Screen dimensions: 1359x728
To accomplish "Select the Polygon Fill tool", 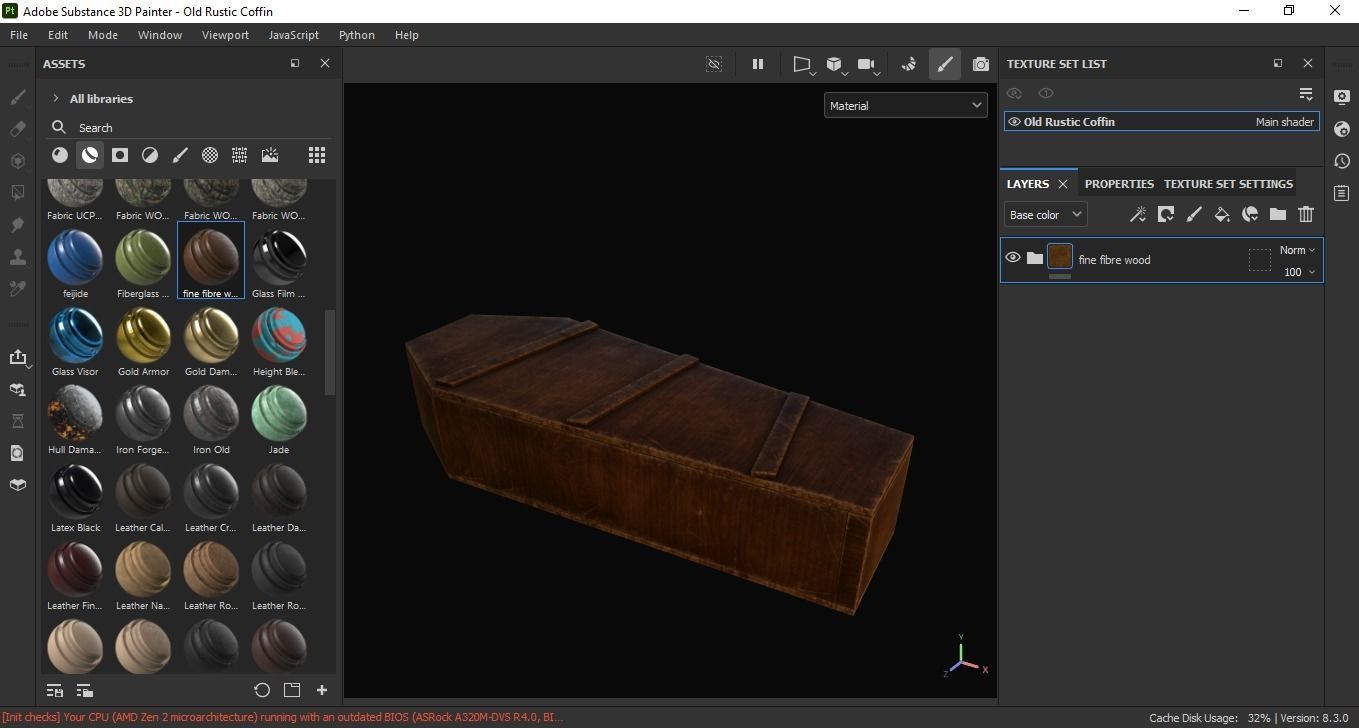I will 18,193.
